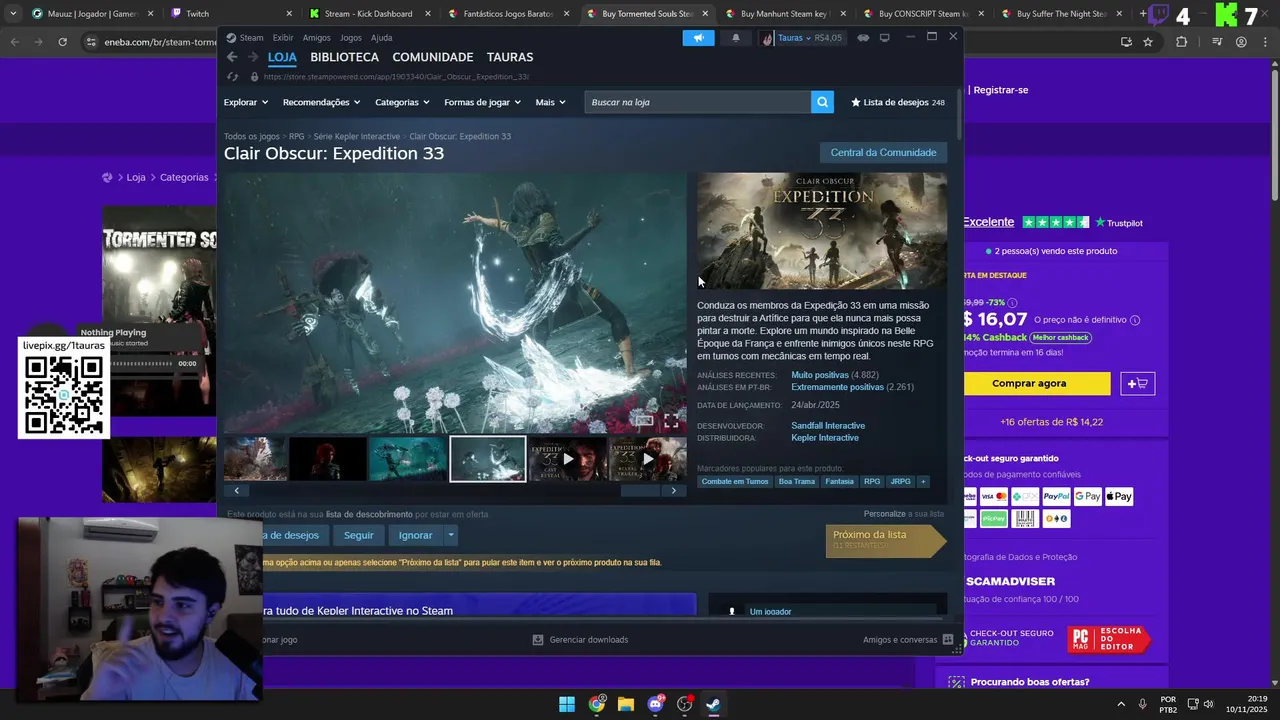Toggle fullscreen on the screenshot viewer
The image size is (1280, 720).
(671, 421)
